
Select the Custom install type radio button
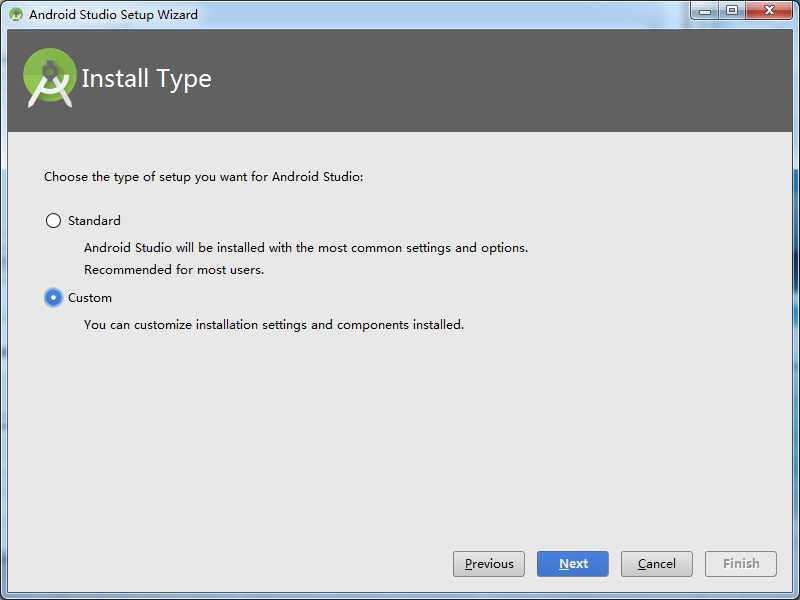tap(53, 297)
